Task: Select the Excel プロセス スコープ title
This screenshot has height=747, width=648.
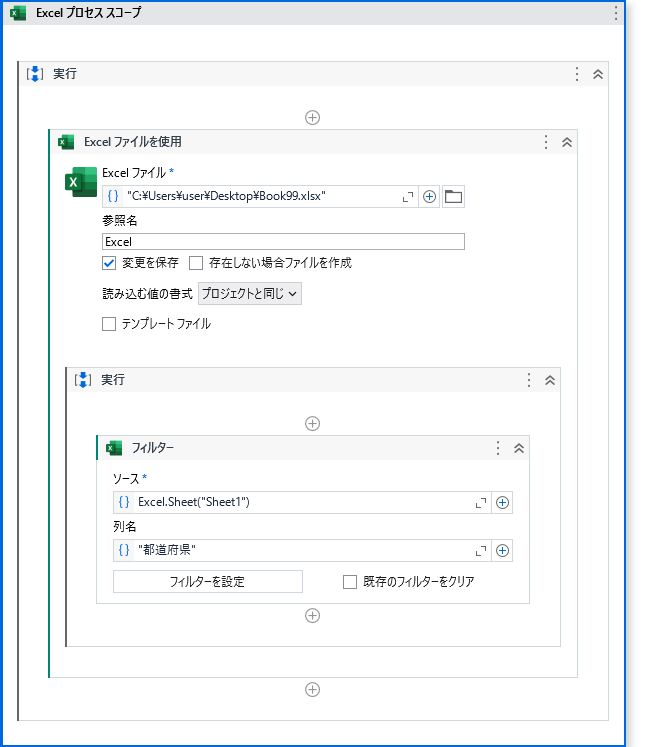Action: pos(89,13)
